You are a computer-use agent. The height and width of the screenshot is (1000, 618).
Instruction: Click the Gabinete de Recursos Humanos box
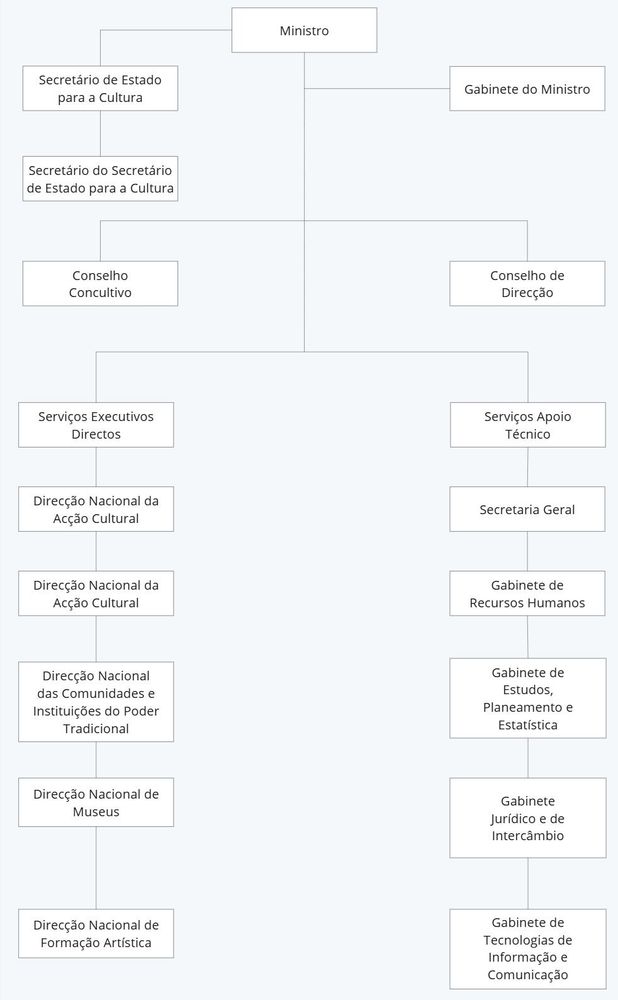tap(527, 593)
